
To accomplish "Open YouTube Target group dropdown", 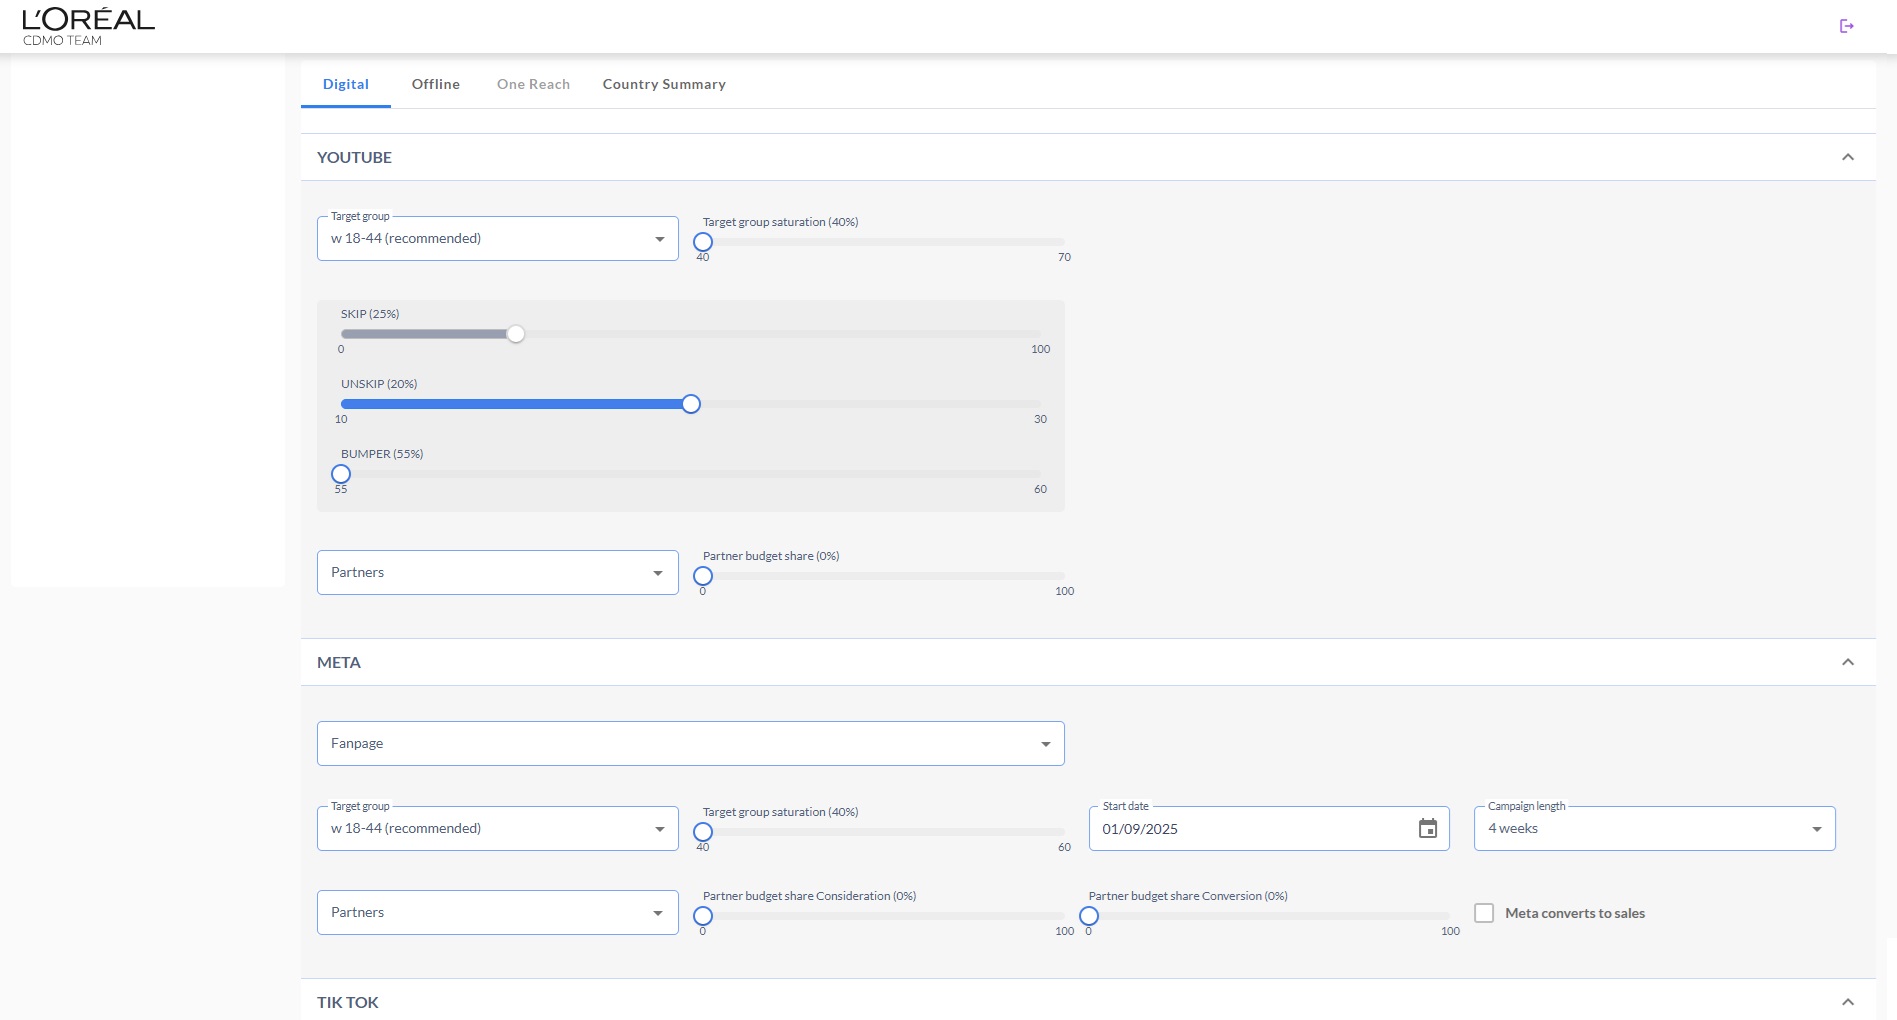I will tap(497, 239).
